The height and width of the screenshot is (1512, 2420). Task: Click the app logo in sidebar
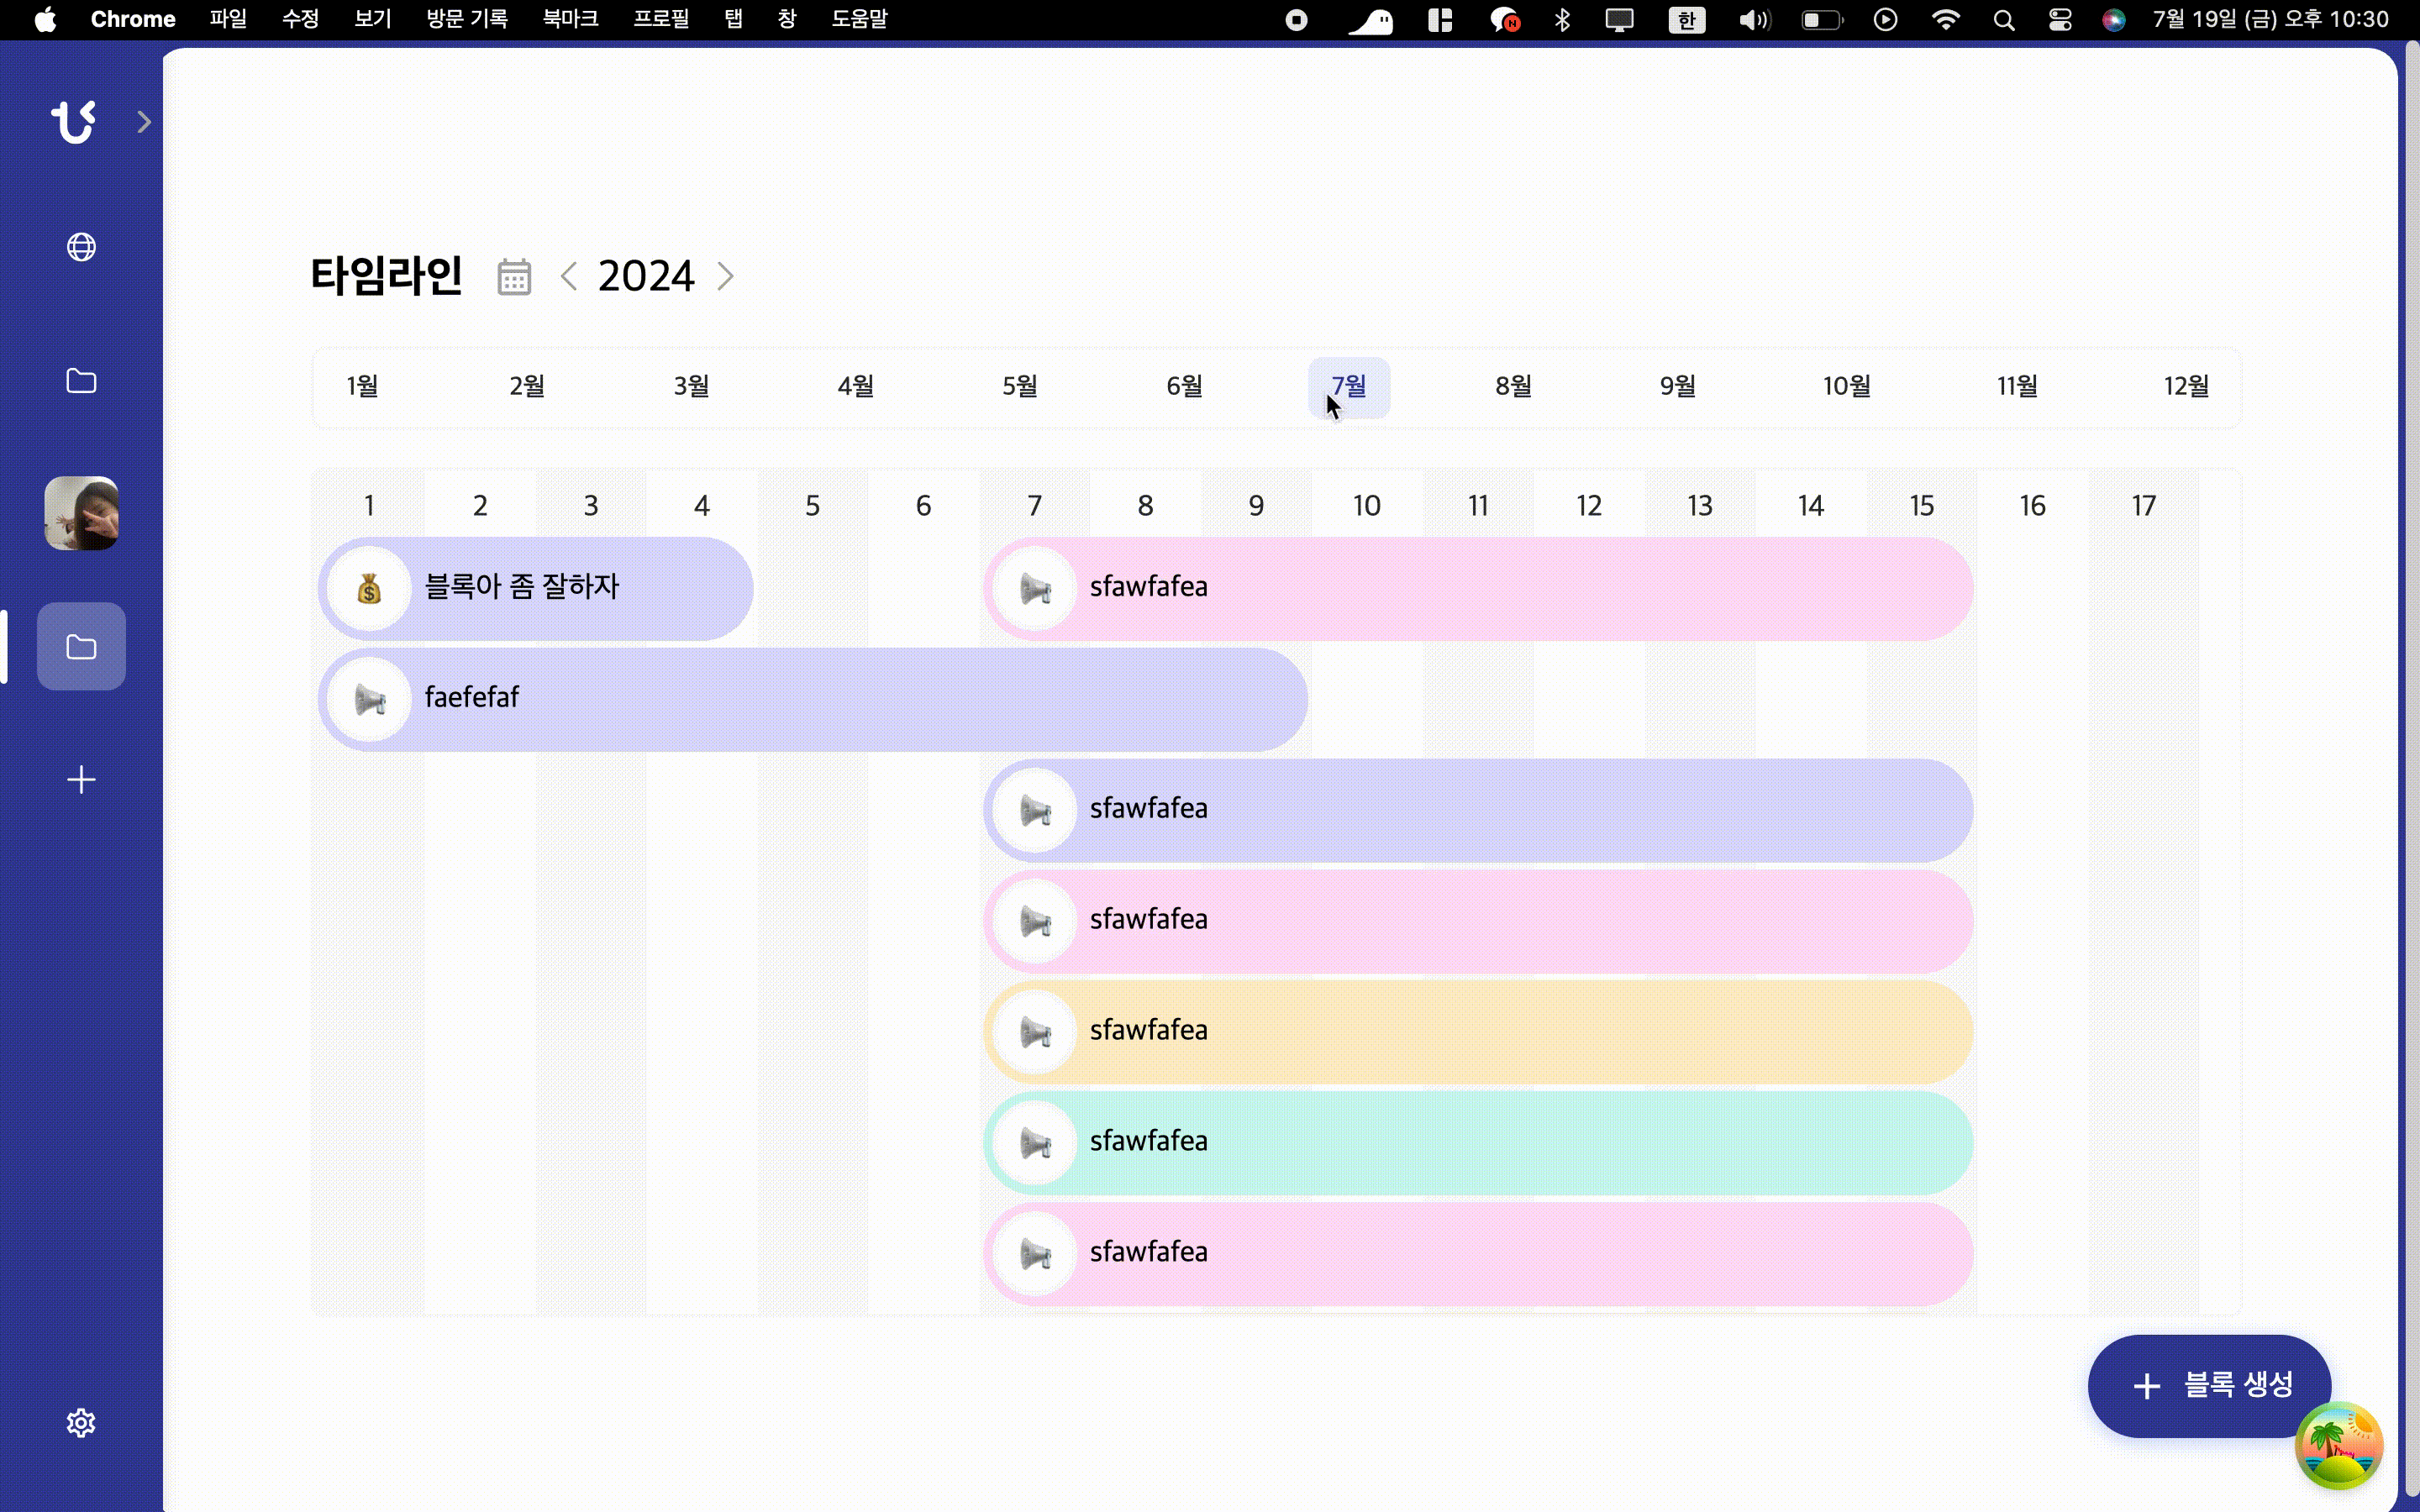pyautogui.click(x=73, y=122)
